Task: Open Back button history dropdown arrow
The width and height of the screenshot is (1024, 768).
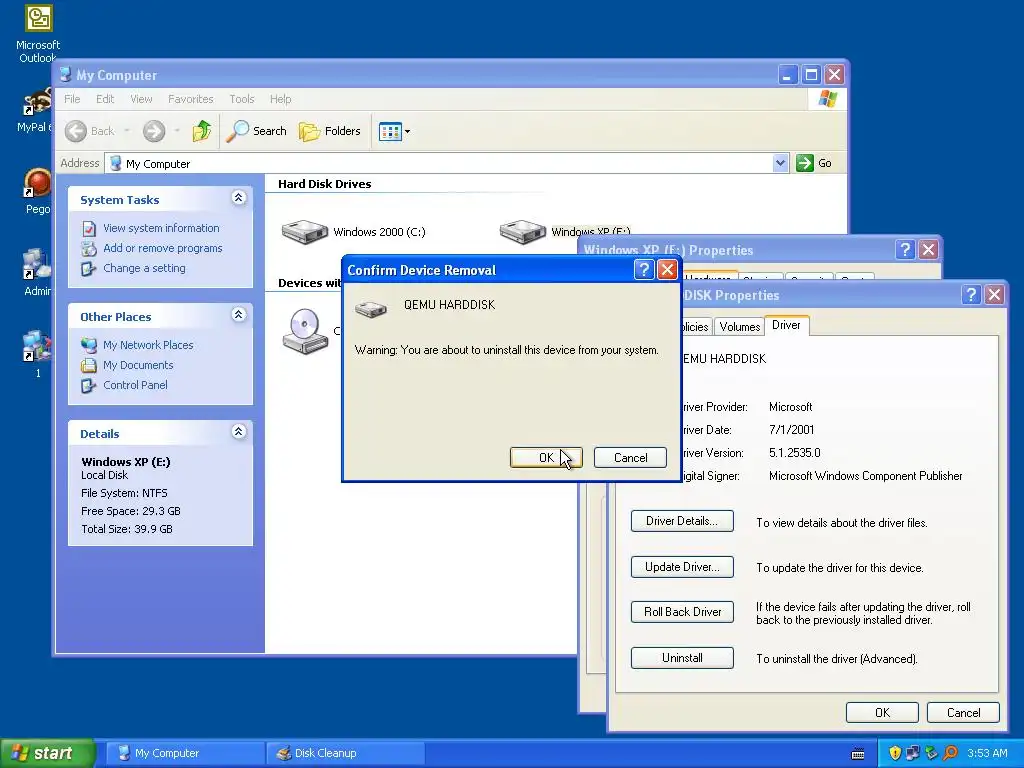Action: [x=127, y=131]
